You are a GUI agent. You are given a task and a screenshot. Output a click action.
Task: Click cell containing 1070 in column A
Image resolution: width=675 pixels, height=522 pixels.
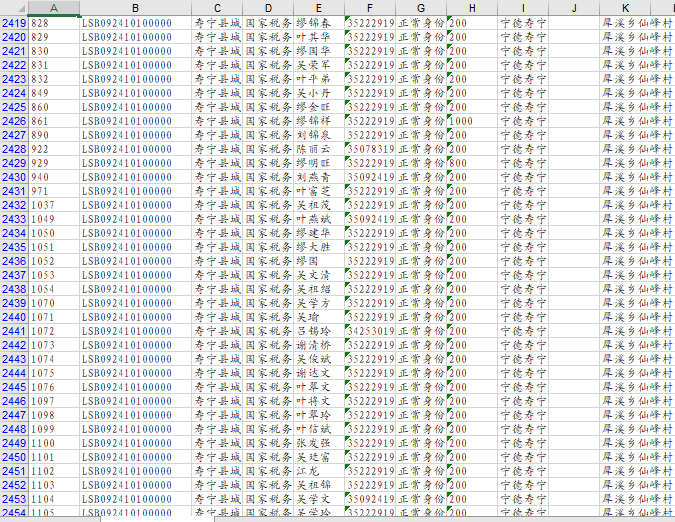(x=54, y=303)
